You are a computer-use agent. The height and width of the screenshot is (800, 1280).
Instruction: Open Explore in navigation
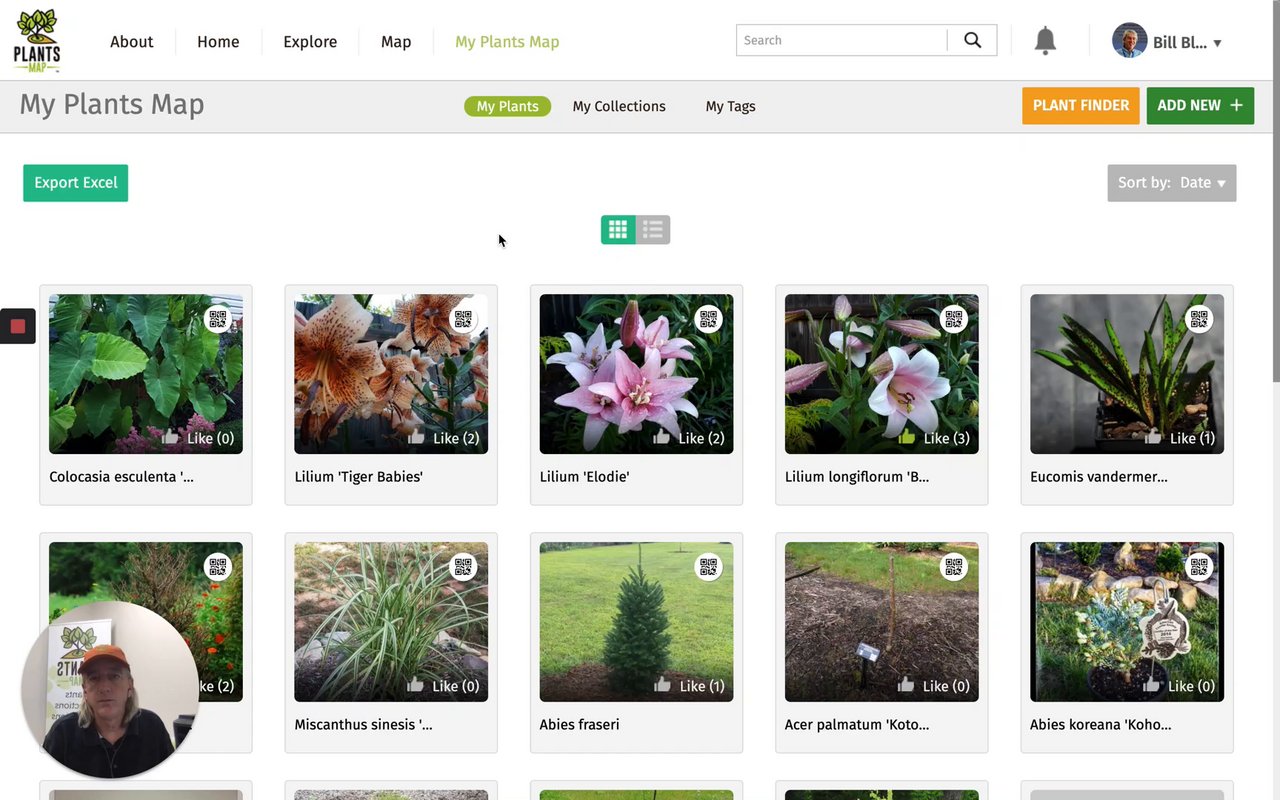[310, 42]
